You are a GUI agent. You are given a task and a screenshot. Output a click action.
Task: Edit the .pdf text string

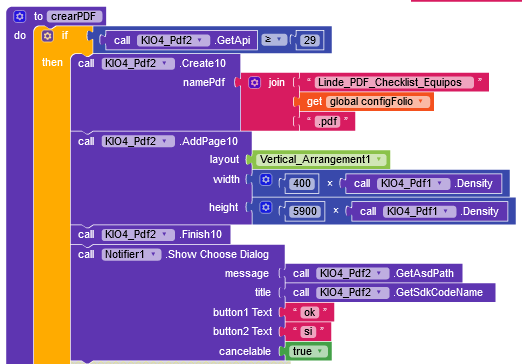point(327,121)
